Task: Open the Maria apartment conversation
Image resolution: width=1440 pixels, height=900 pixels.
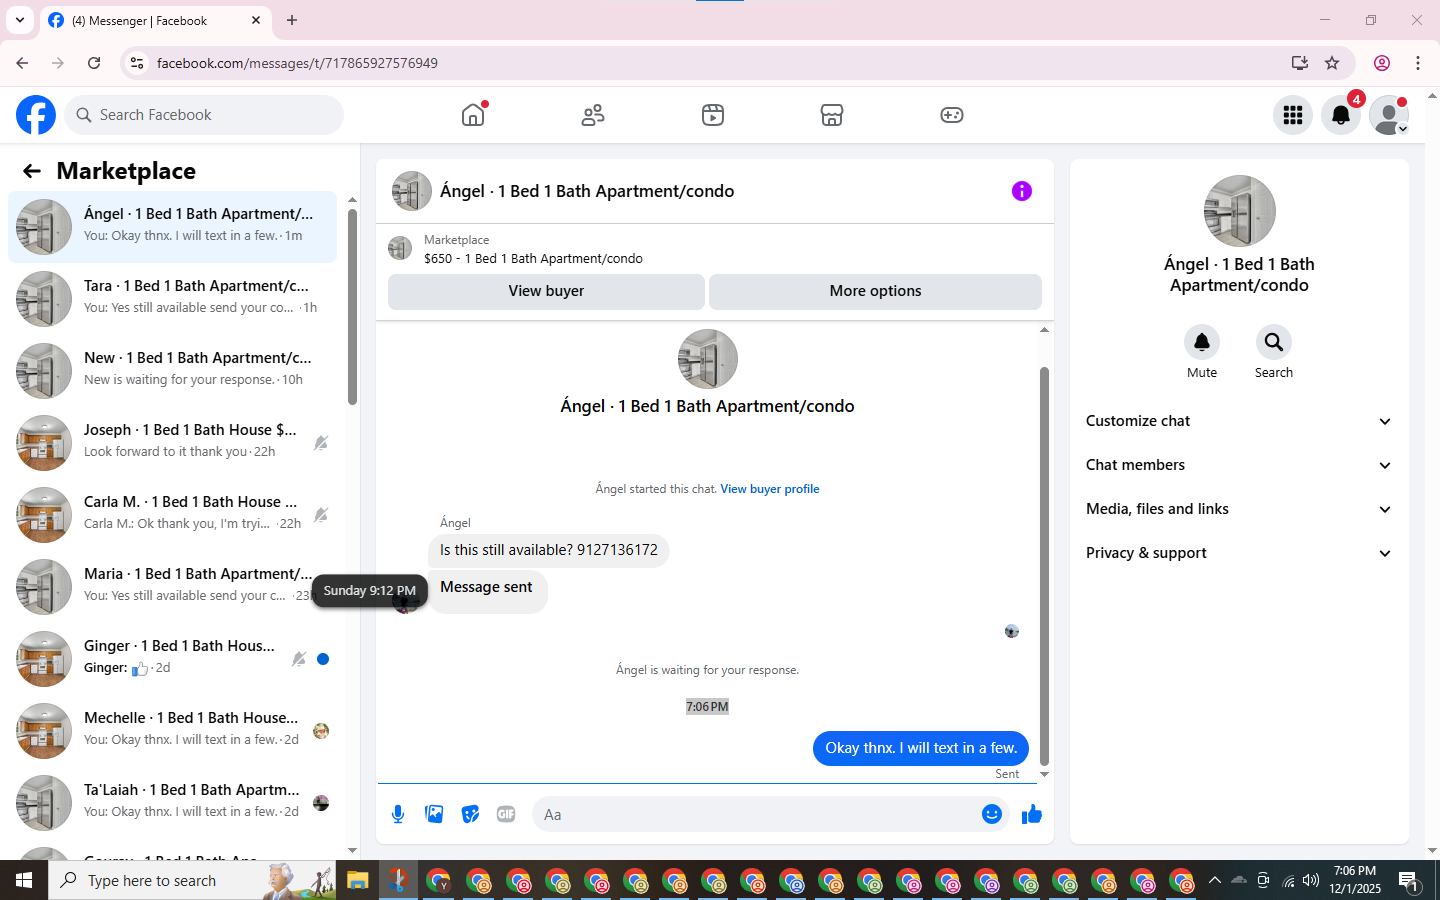Action: 172,587
